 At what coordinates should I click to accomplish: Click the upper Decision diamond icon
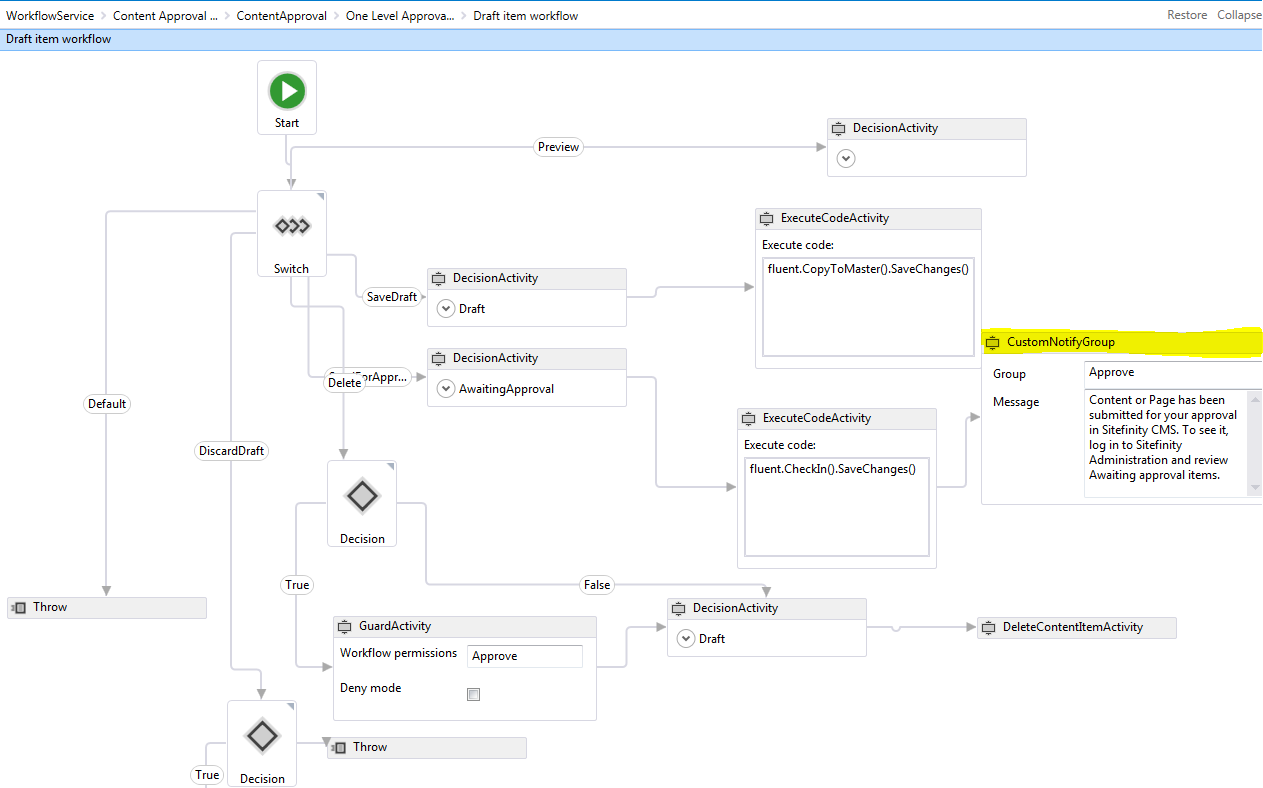[361, 496]
